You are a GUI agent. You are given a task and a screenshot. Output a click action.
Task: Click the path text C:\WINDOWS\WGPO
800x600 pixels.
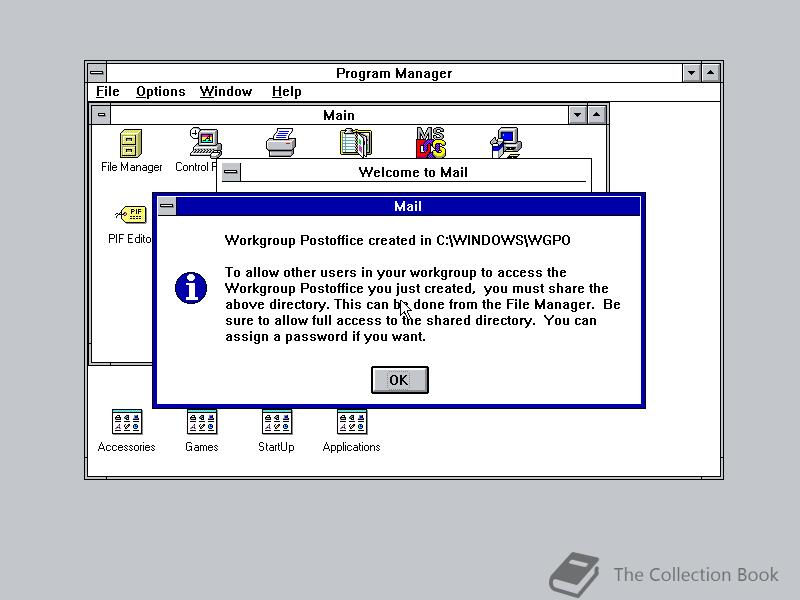click(503, 240)
